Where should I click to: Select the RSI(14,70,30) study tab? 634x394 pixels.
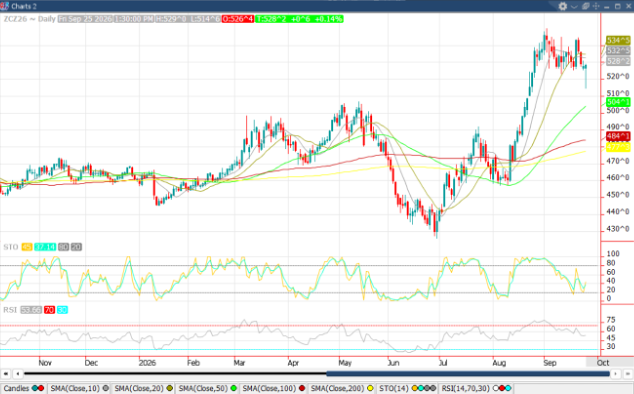(x=476, y=388)
